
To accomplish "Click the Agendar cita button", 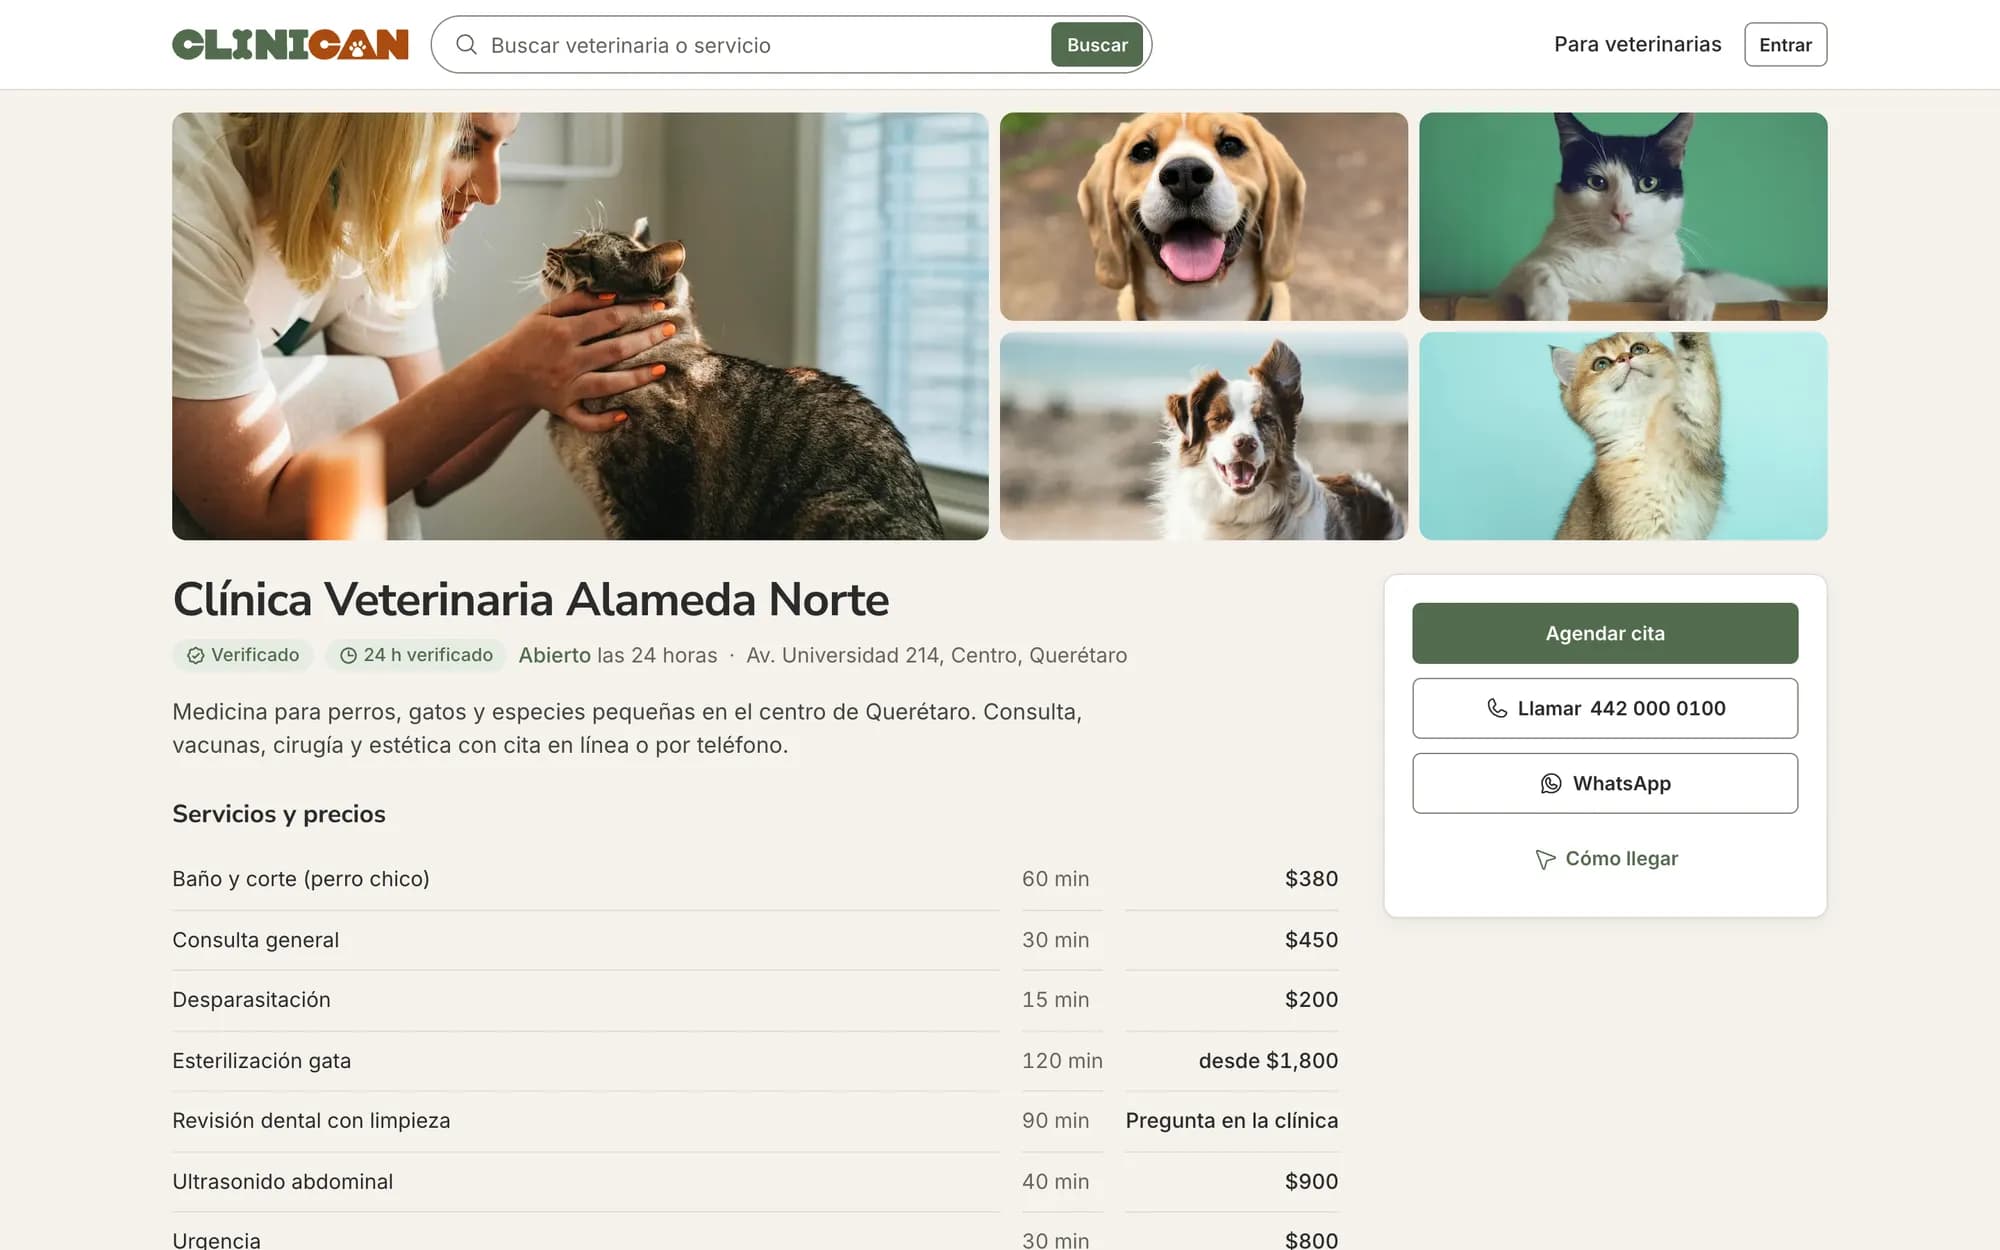I will click(x=1605, y=633).
